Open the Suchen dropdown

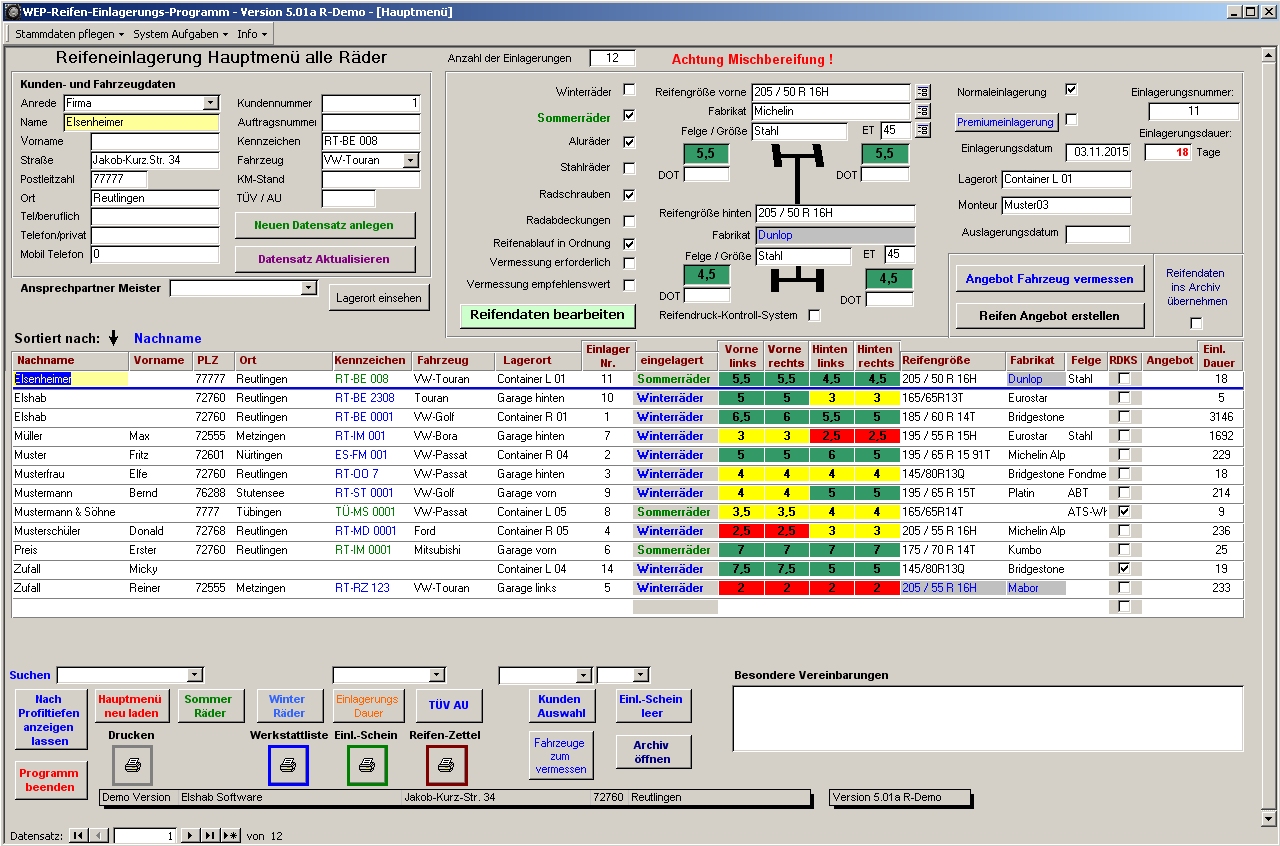click(194, 676)
